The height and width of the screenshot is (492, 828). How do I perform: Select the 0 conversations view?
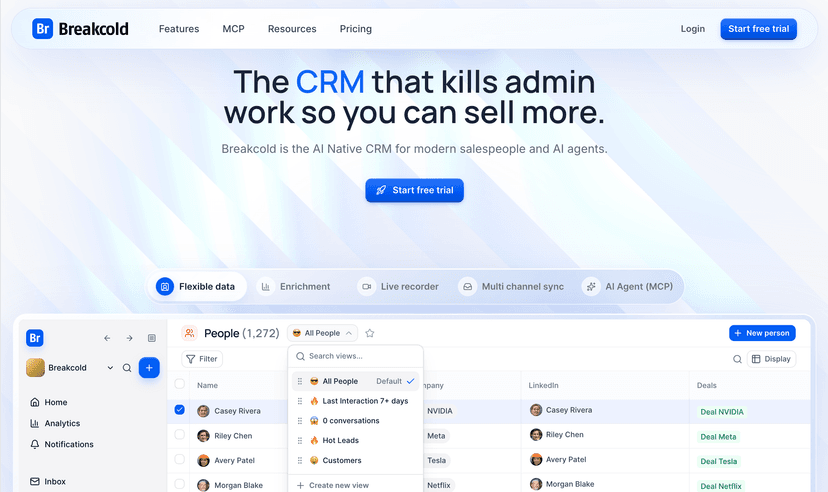click(x=355, y=421)
